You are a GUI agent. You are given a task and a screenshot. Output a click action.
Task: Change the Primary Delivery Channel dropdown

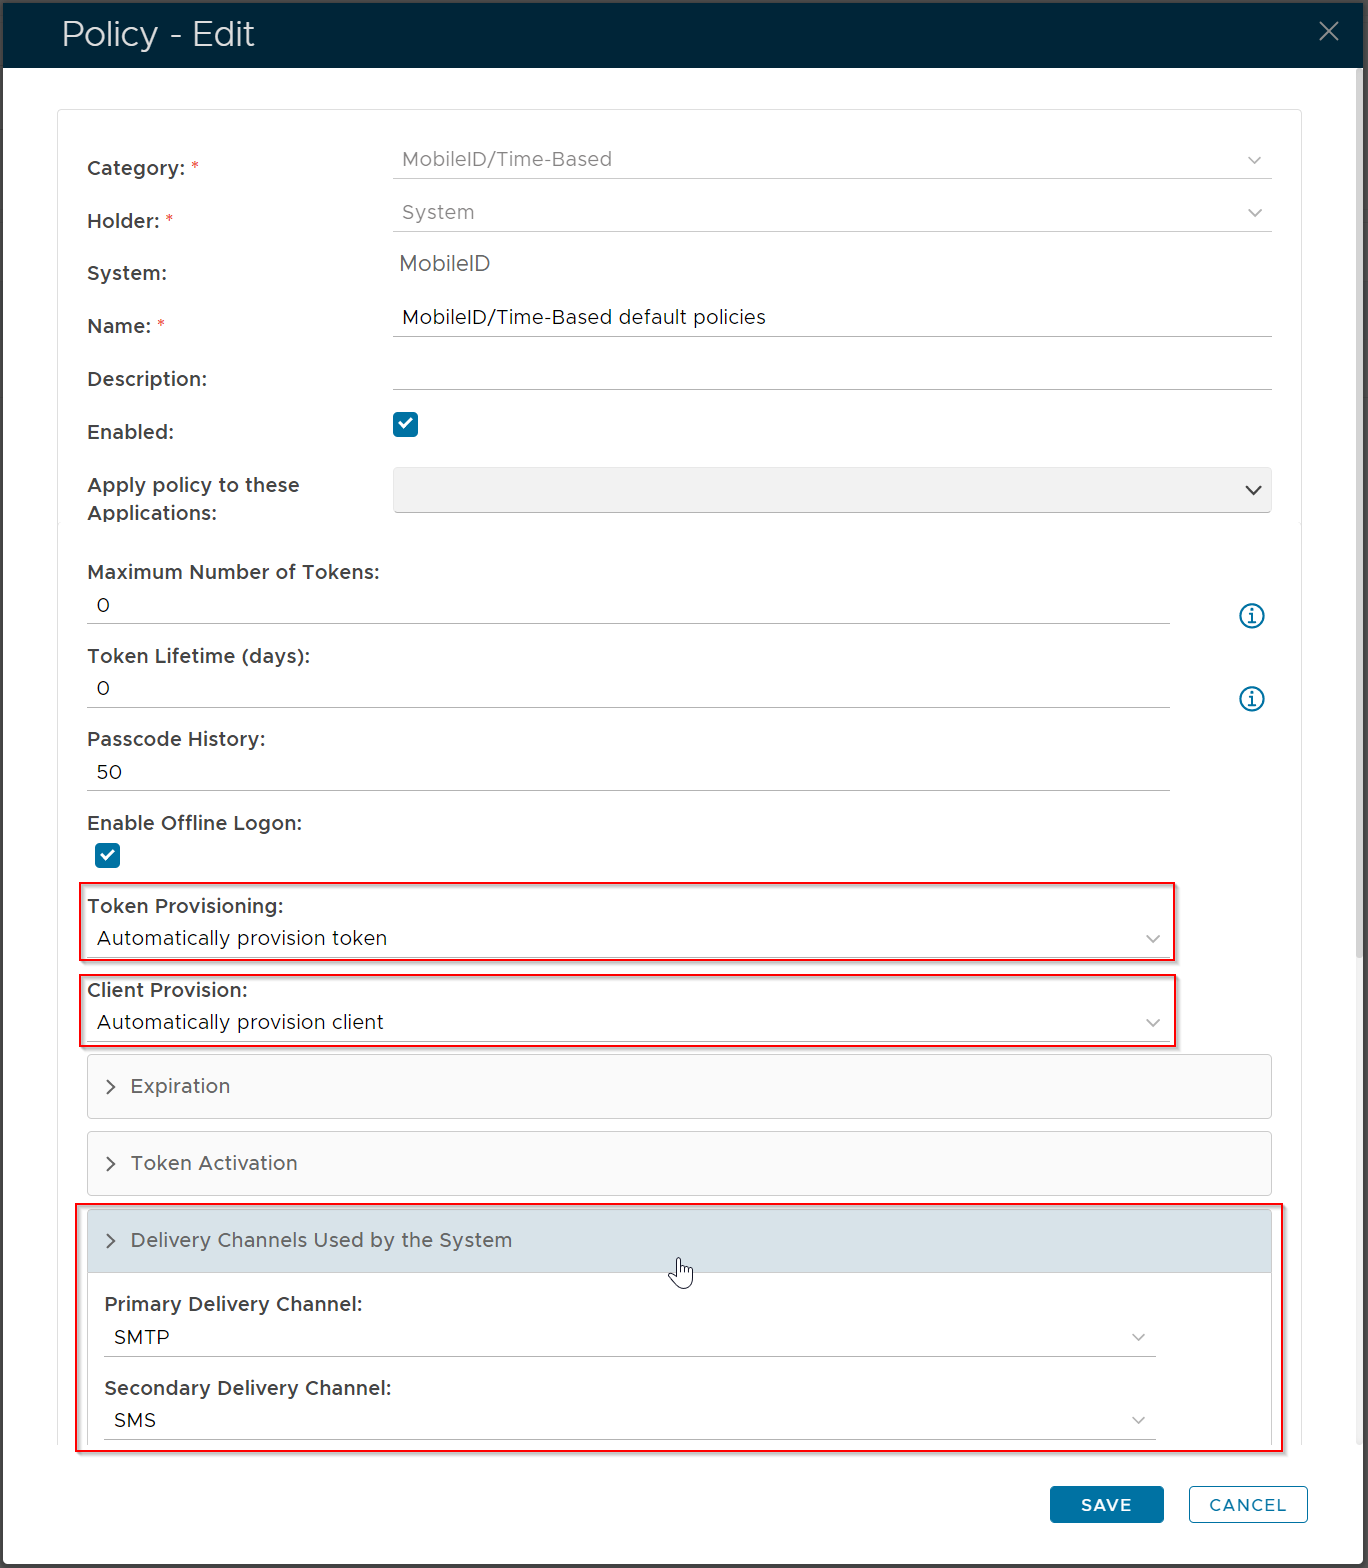point(629,1338)
